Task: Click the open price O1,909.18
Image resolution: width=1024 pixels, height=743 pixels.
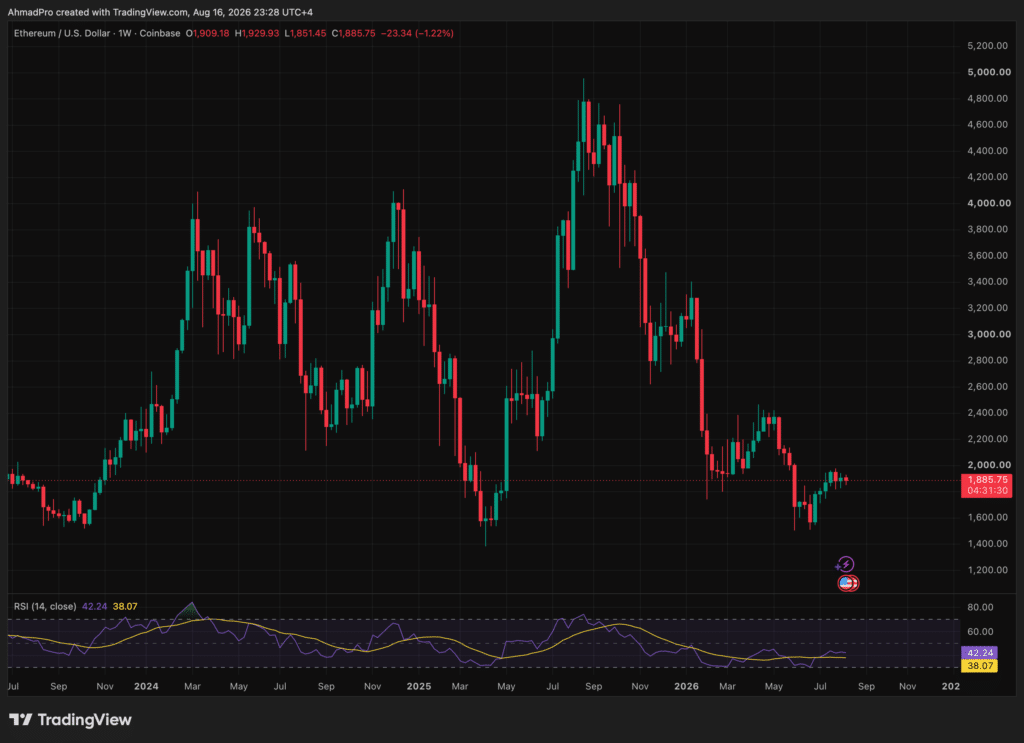Action: click(x=208, y=33)
